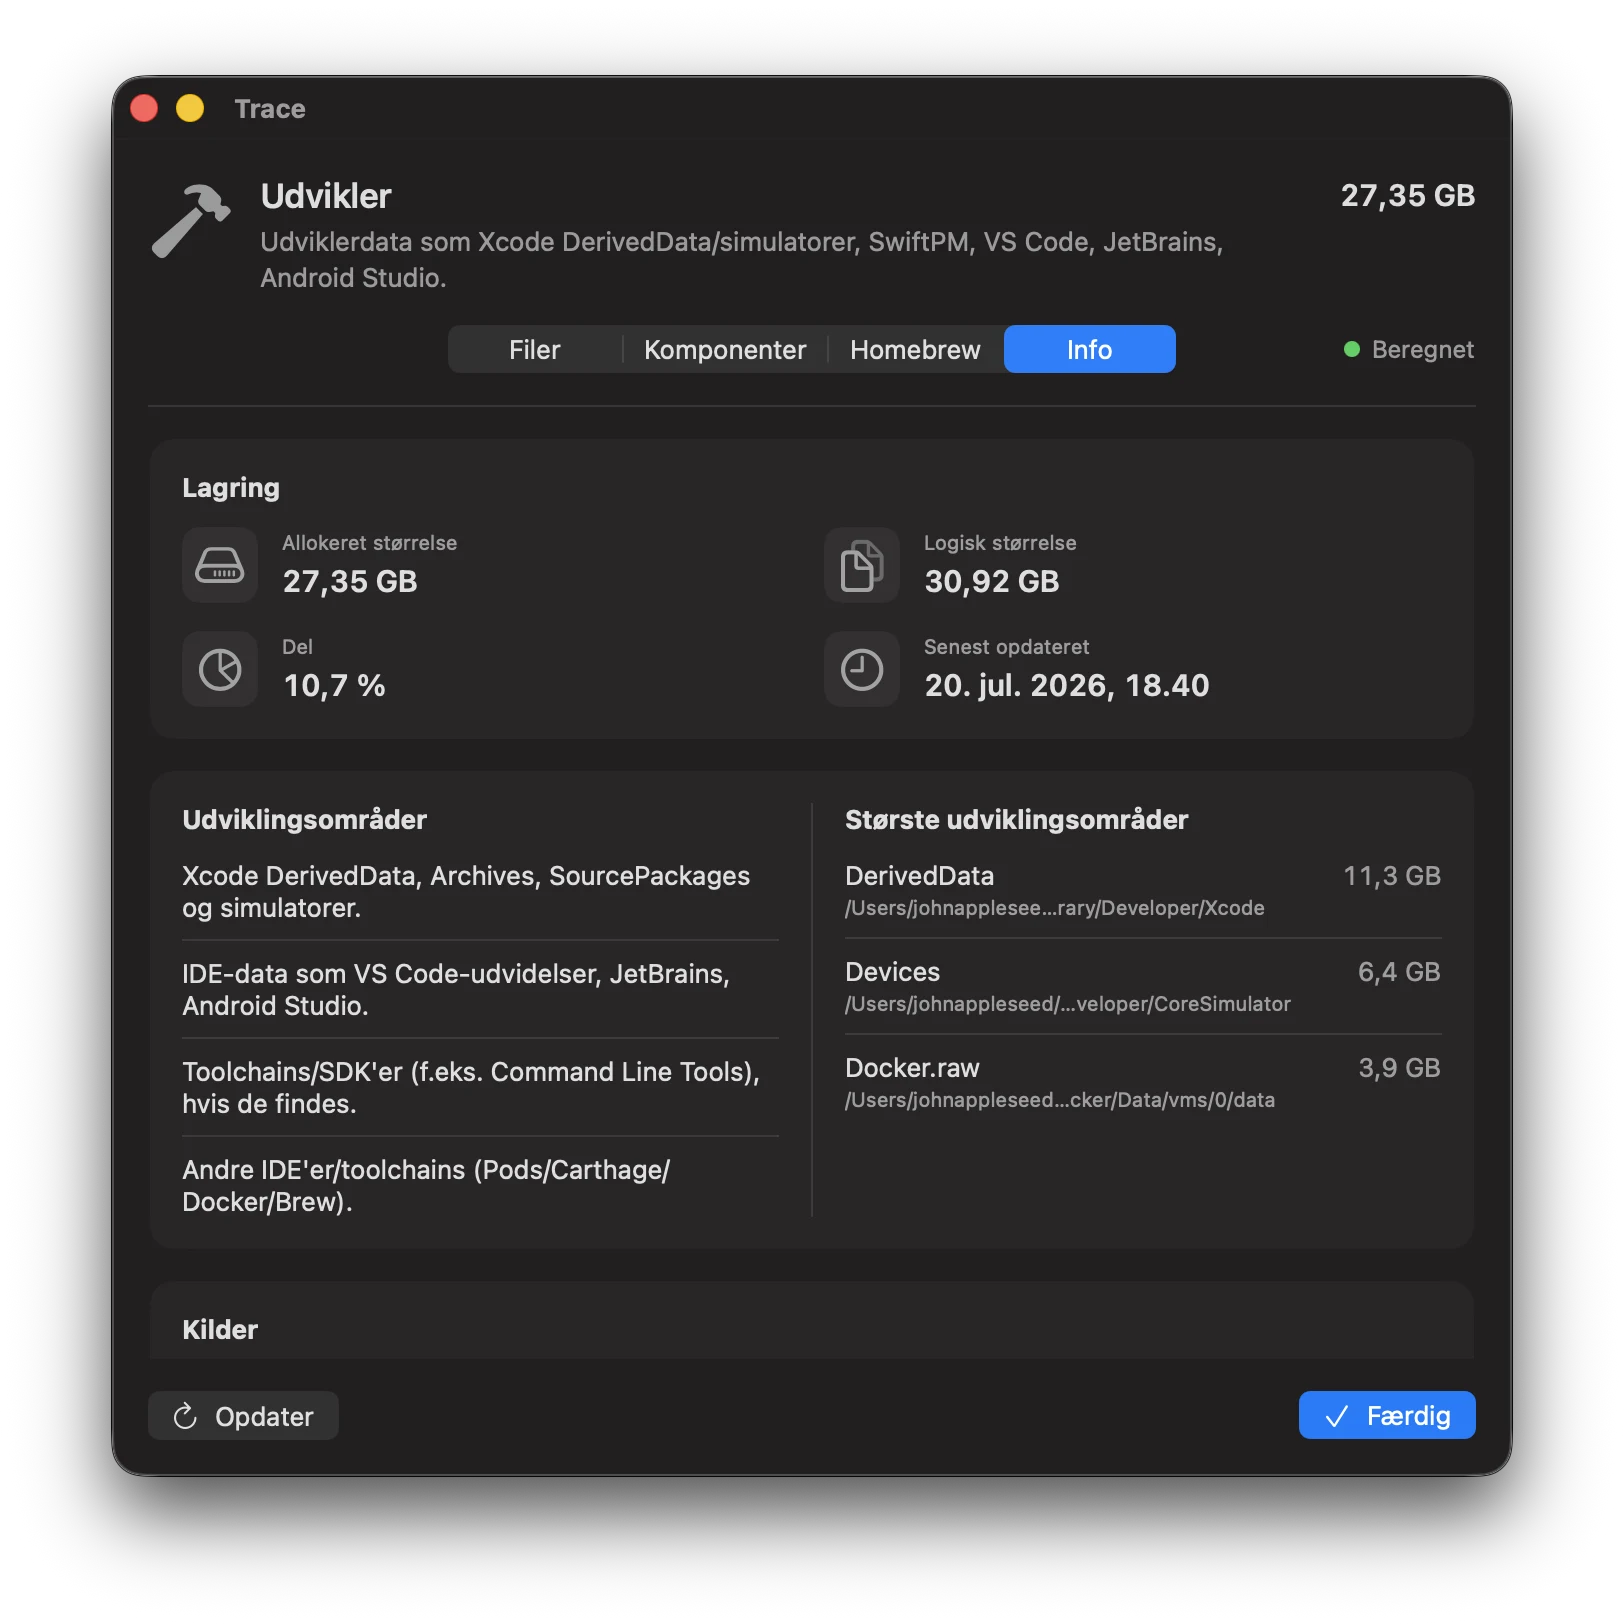This screenshot has width=1624, height=1624.
Task: Click the Senest opdateret label
Action: point(1007,647)
